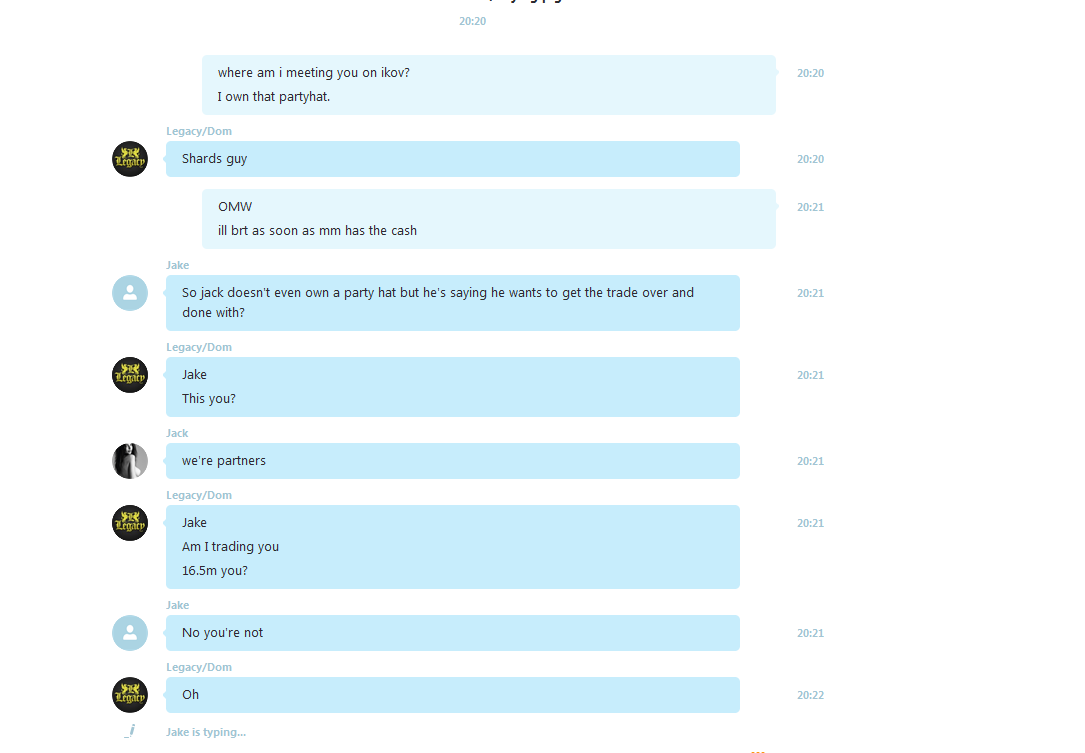The height and width of the screenshot is (753, 1085).
Task: Open Legacy/Dom avatar beside 'Shards guy' message
Action: tap(130, 159)
